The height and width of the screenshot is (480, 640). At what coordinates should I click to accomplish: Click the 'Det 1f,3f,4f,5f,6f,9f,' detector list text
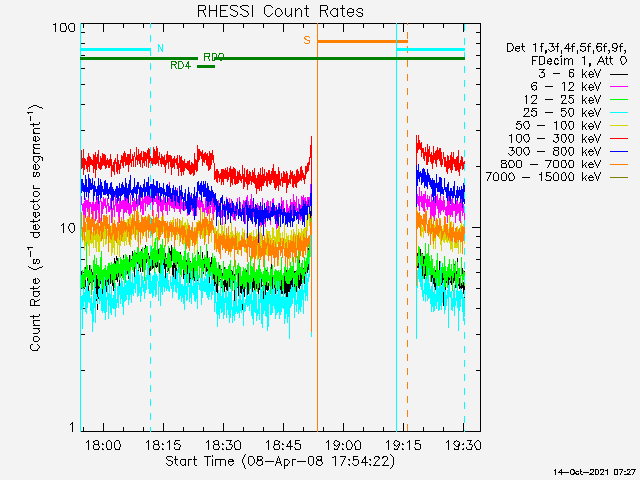point(567,48)
